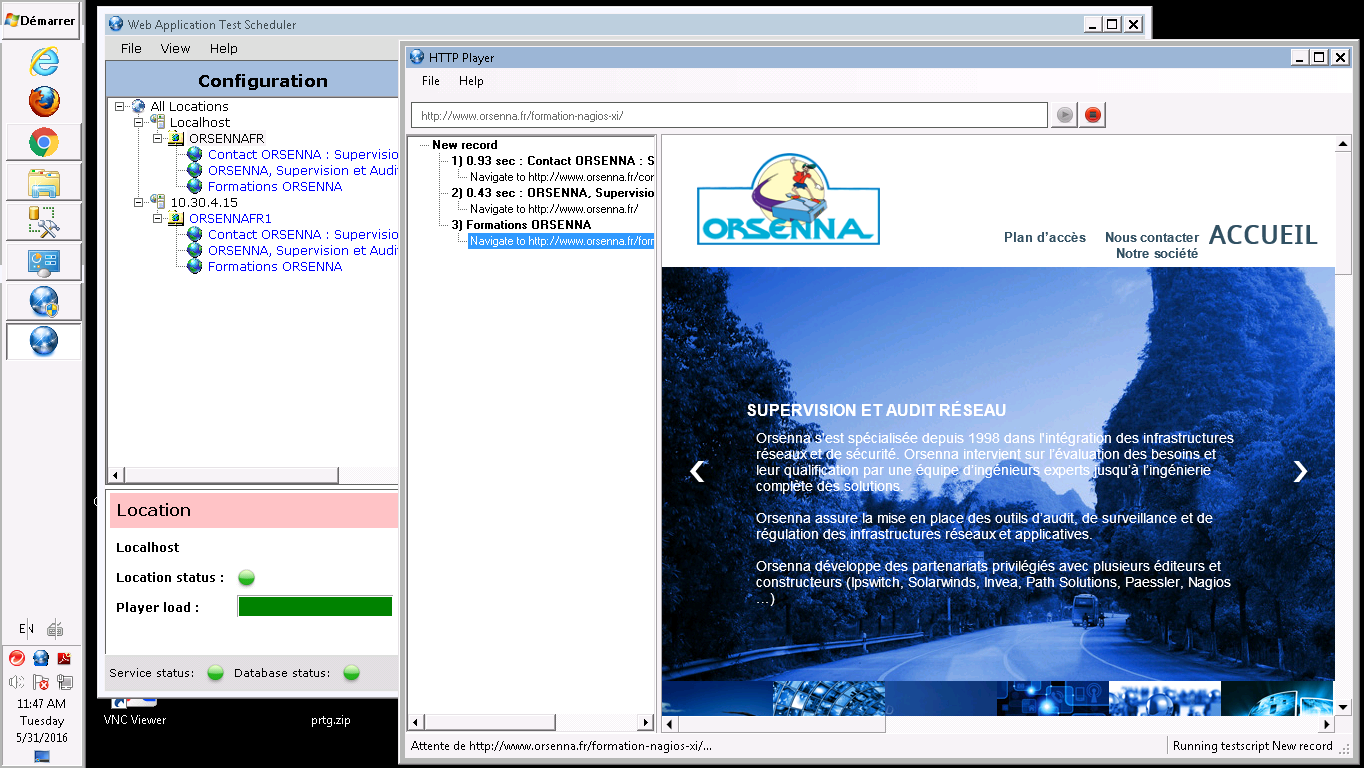Click the show desktop icon below the date

[42, 756]
